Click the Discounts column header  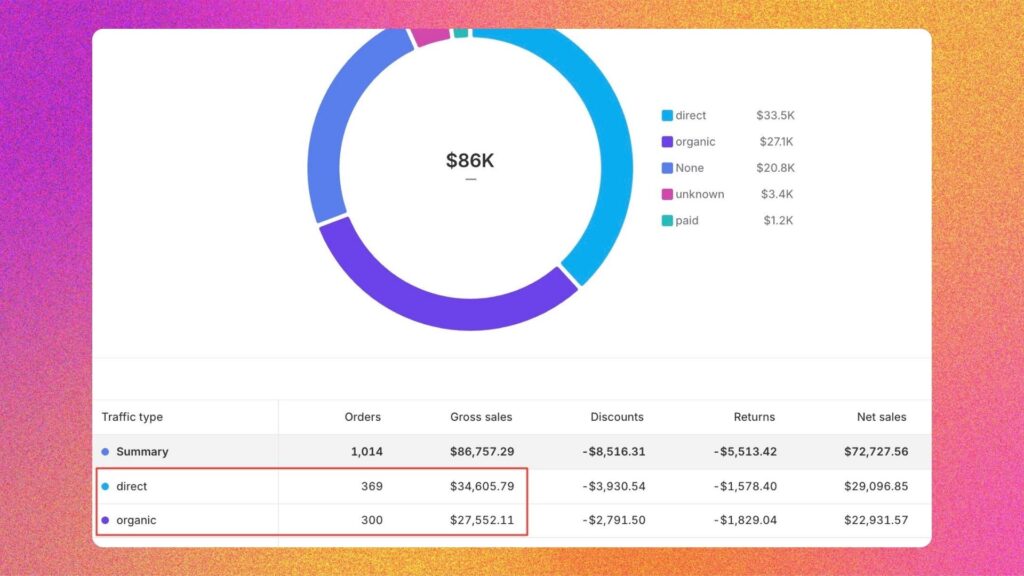click(x=617, y=417)
